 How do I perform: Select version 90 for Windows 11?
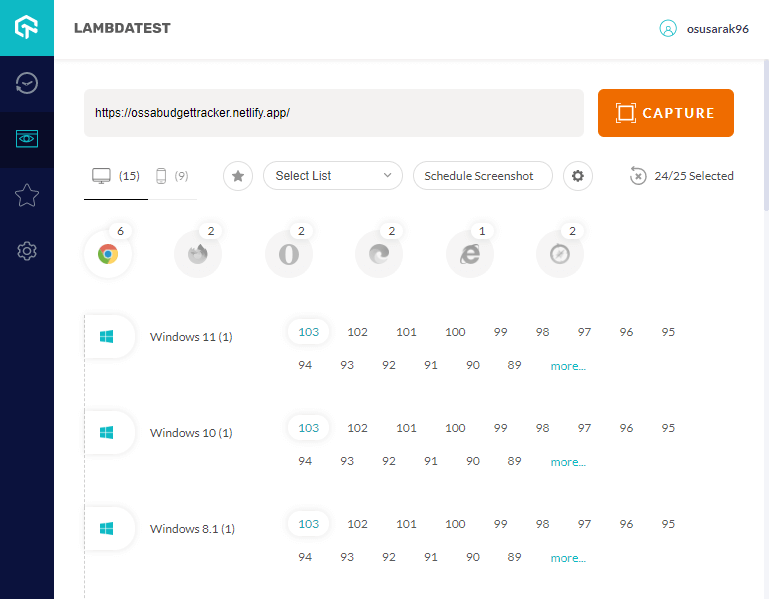(x=473, y=365)
